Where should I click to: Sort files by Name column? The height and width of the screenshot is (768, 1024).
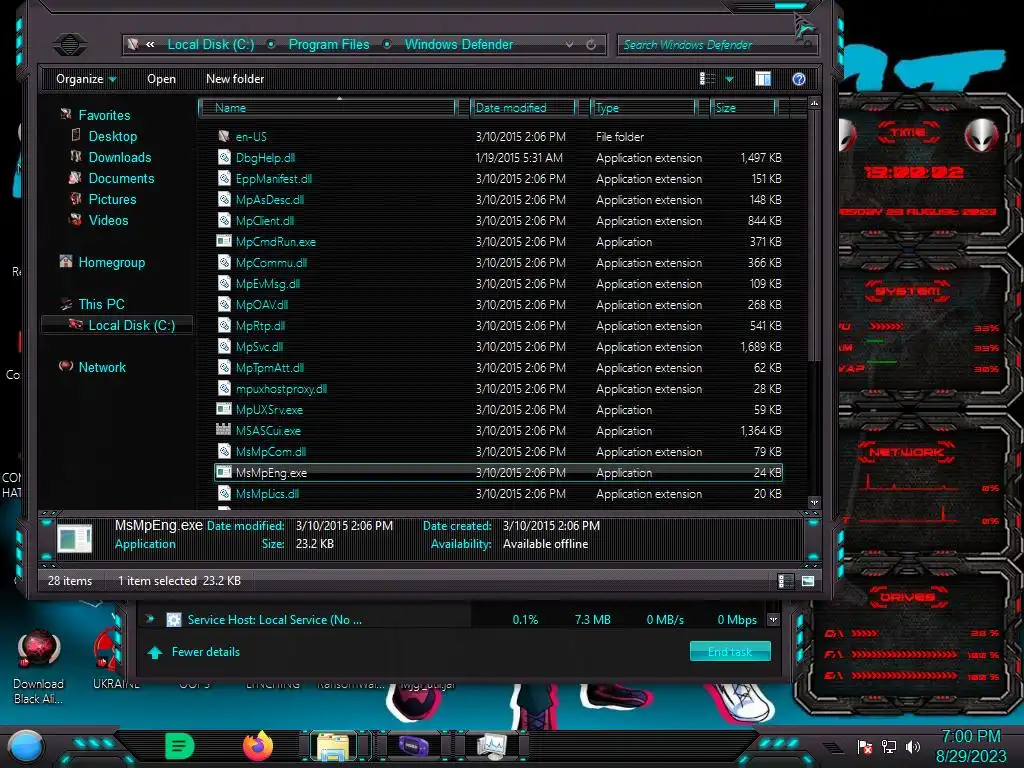coord(327,108)
